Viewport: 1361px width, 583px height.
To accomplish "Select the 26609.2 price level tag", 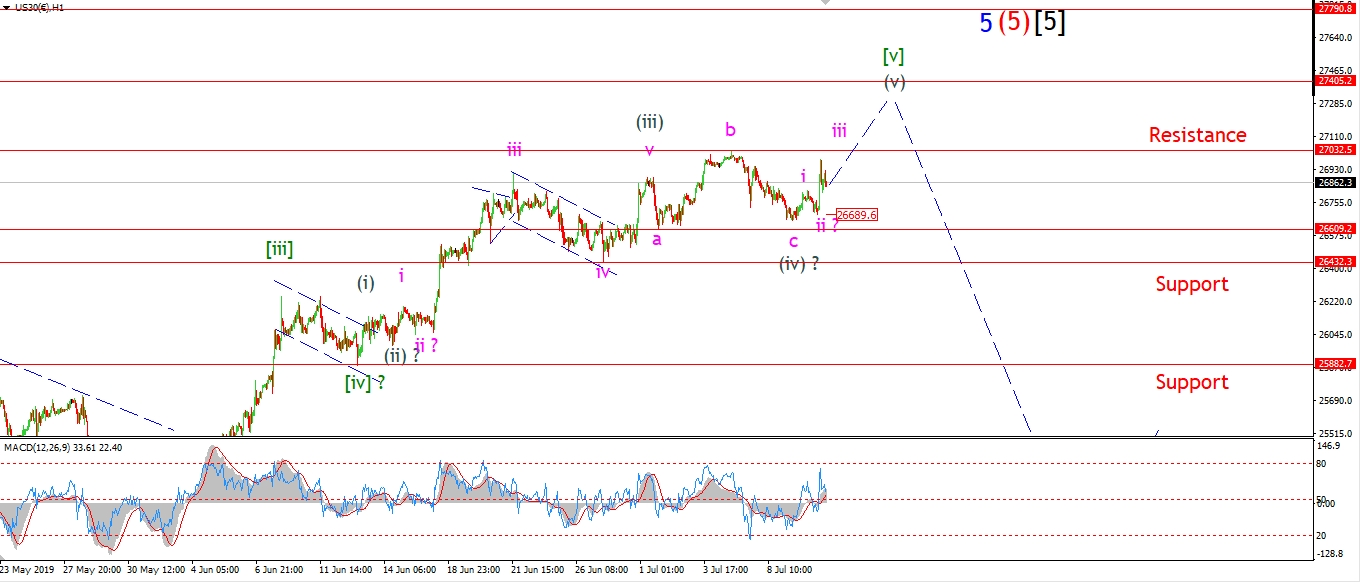I will click(x=1336, y=229).
